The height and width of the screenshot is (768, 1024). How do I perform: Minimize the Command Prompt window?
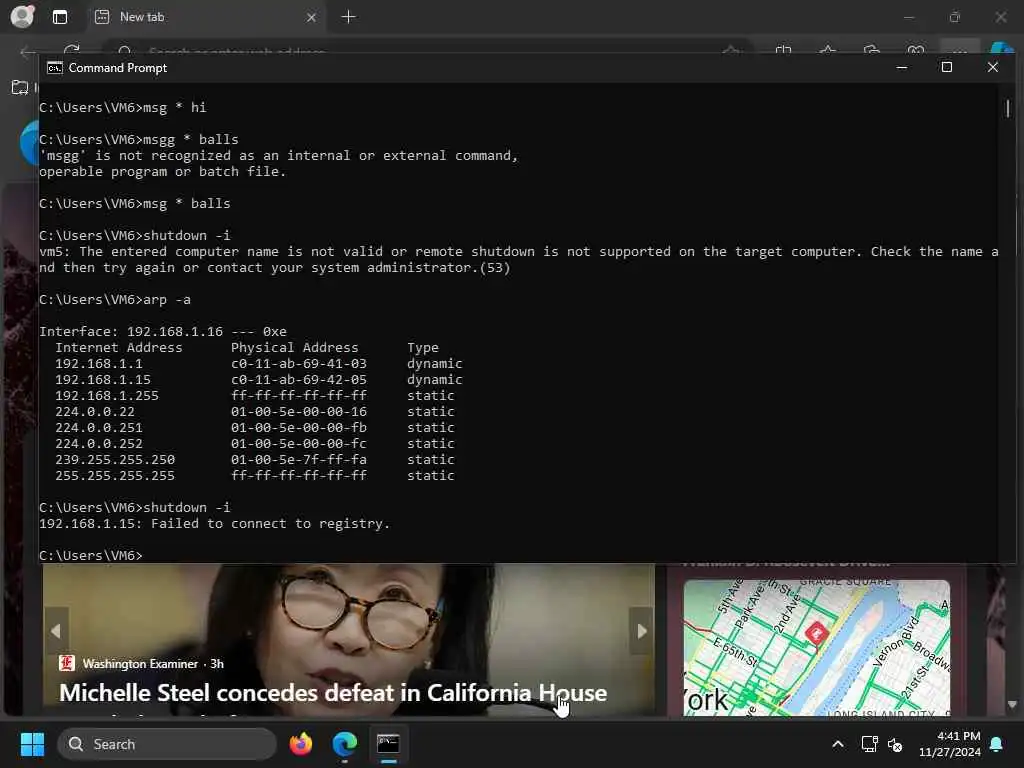902,67
